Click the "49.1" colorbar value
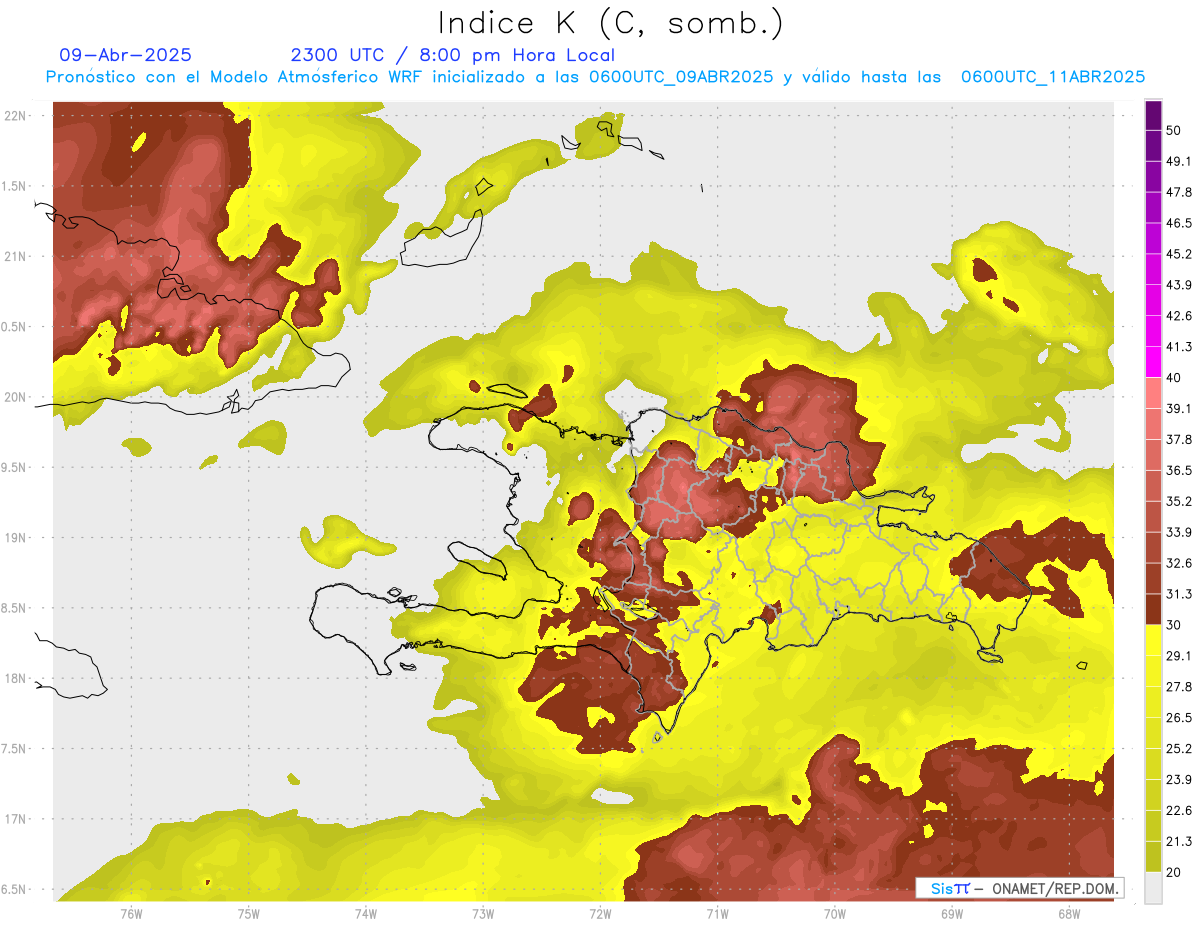 tap(1179, 161)
